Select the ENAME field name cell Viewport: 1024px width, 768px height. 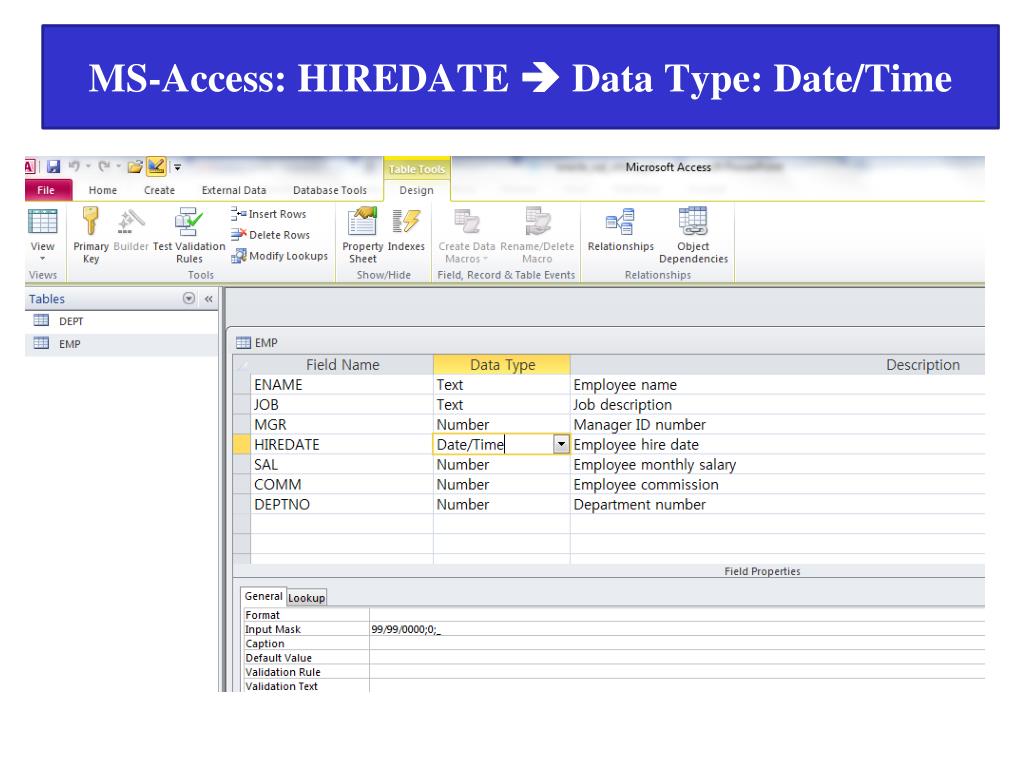342,385
